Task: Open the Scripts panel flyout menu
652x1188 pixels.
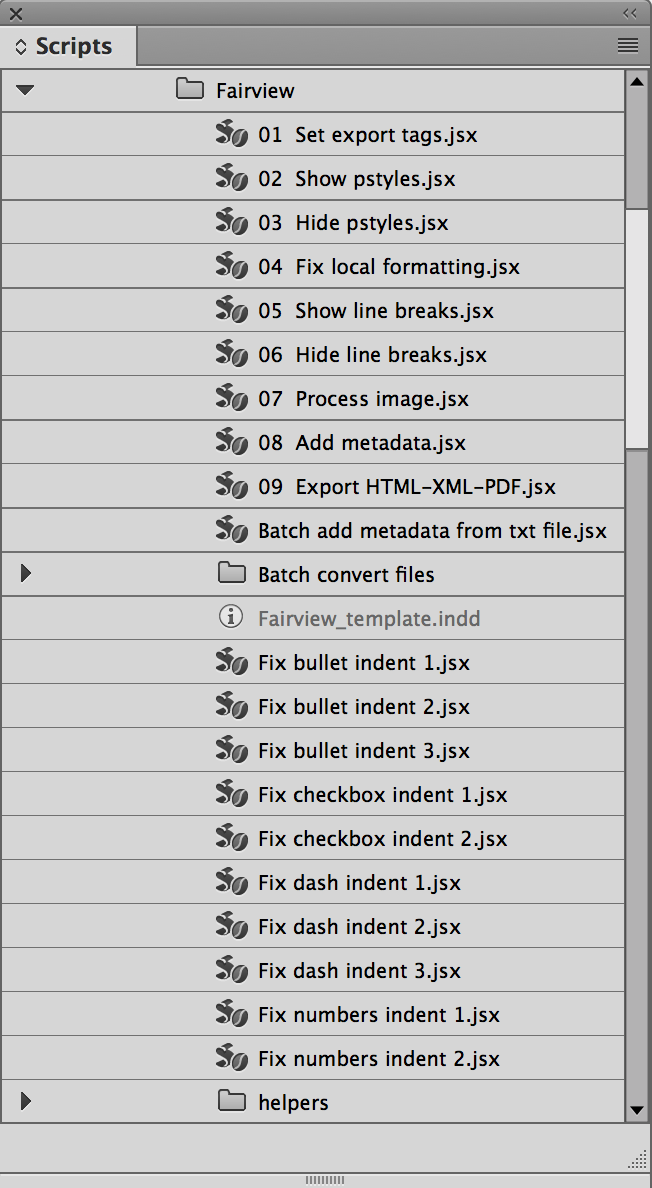Action: click(627, 45)
